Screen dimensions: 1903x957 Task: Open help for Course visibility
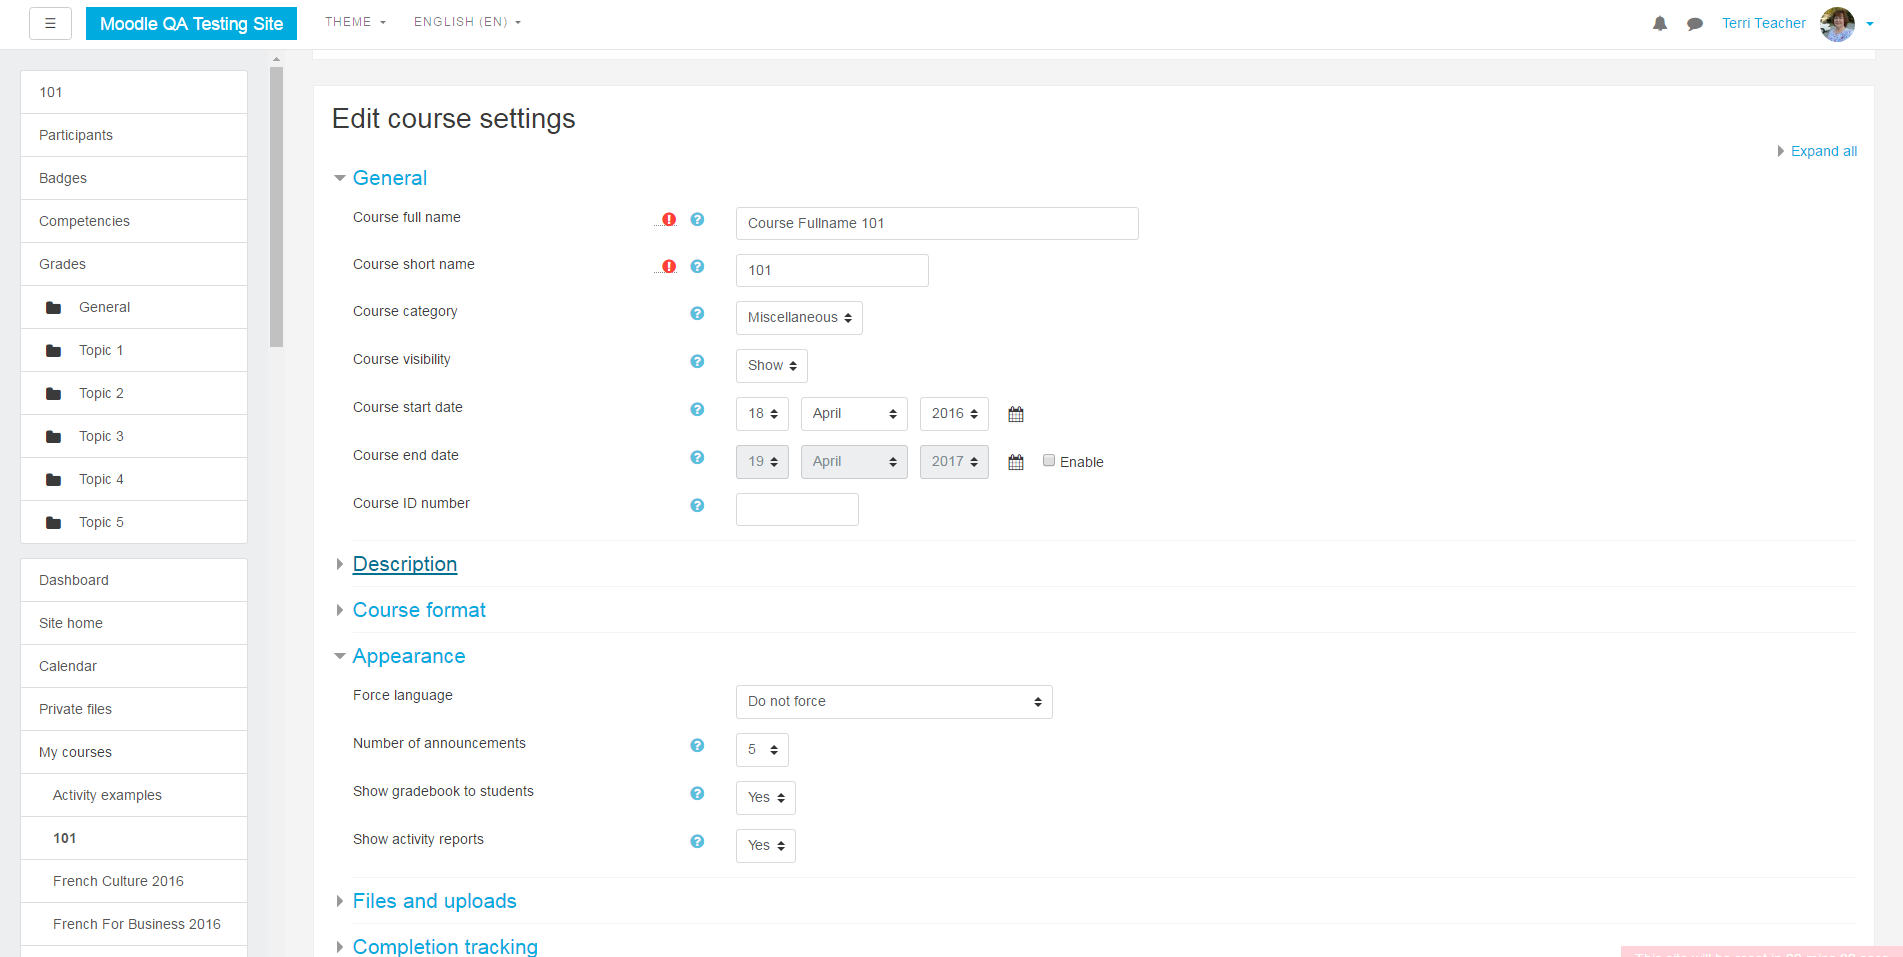[697, 361]
